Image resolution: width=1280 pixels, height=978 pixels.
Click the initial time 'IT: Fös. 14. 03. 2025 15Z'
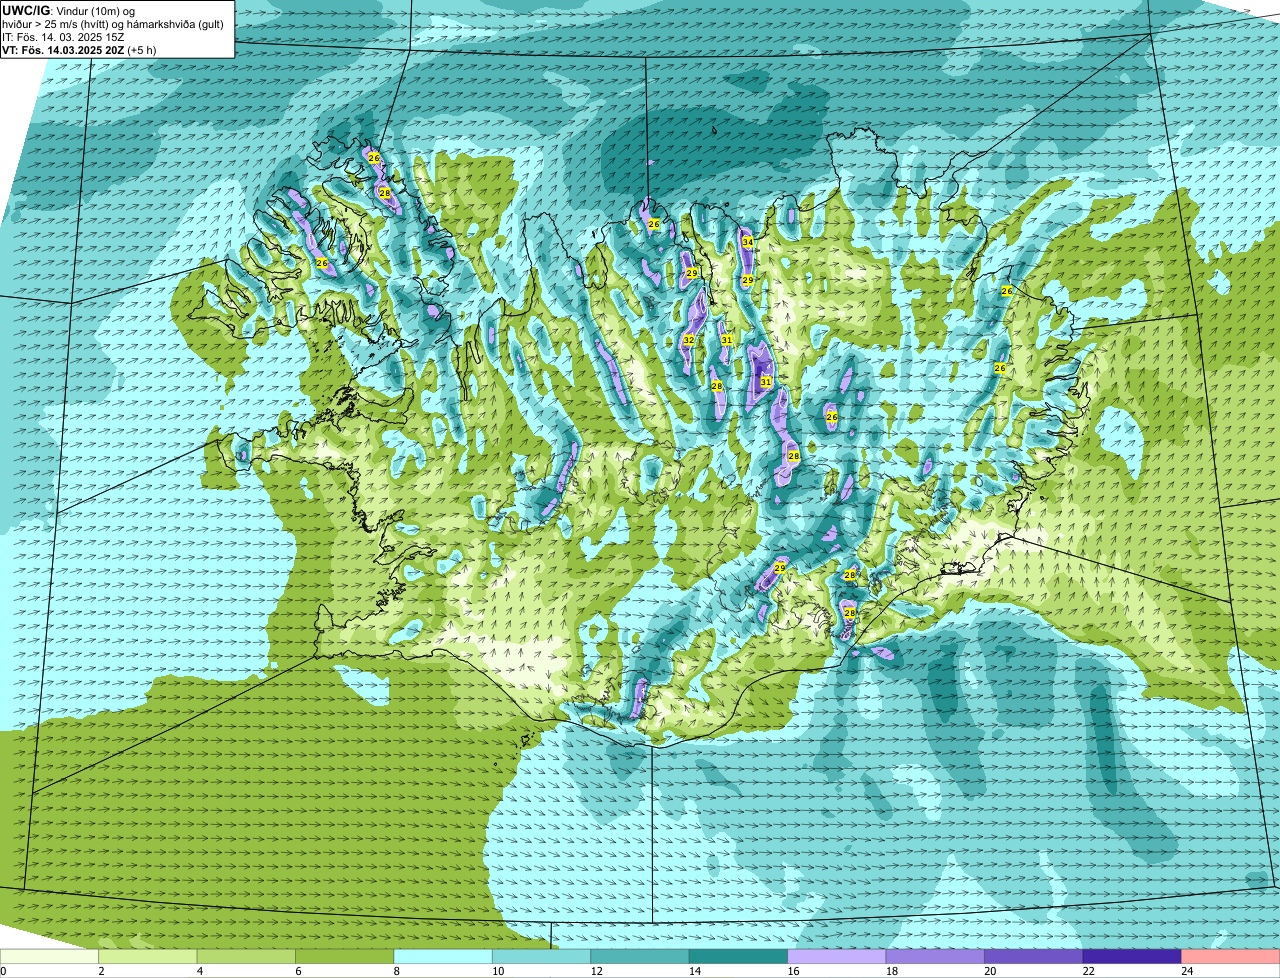[x=64, y=37]
